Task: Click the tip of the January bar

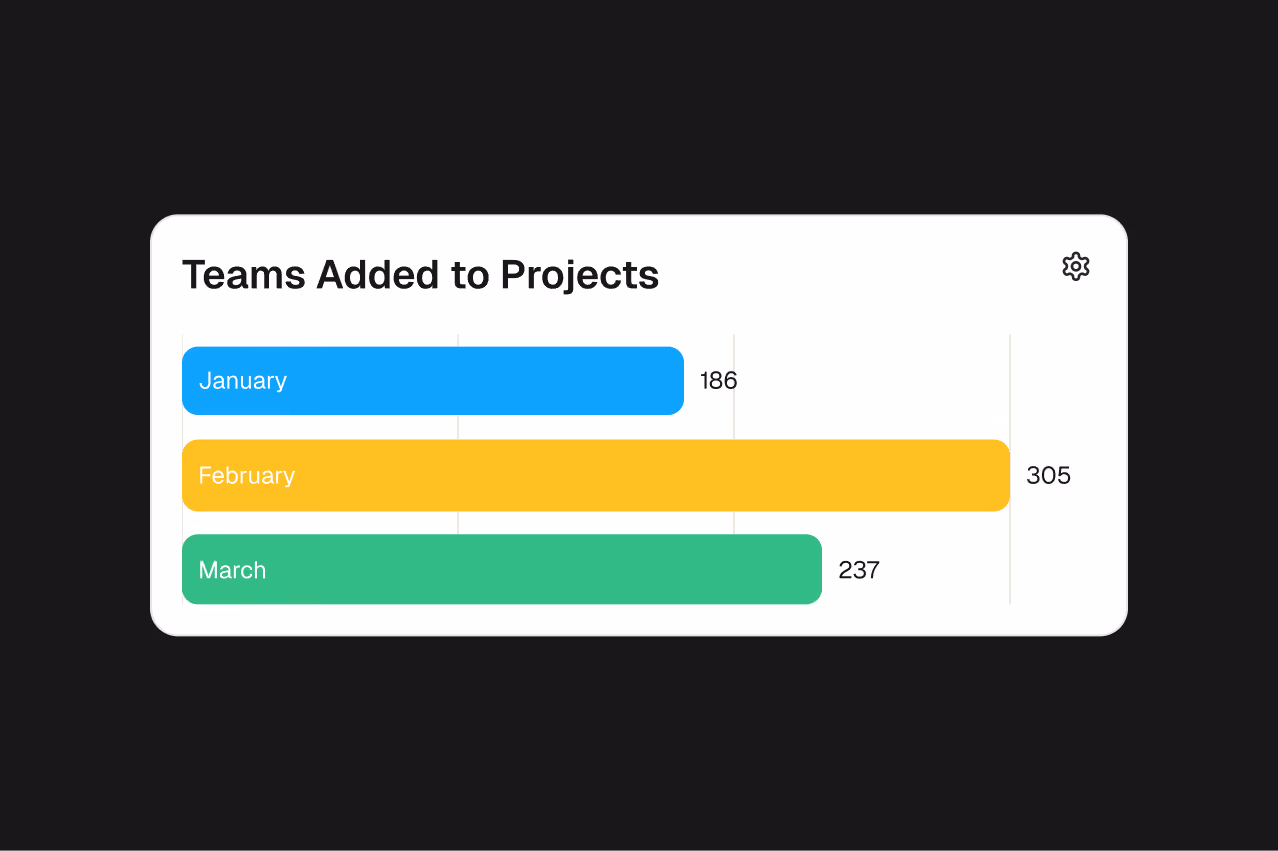Action: [x=676, y=380]
